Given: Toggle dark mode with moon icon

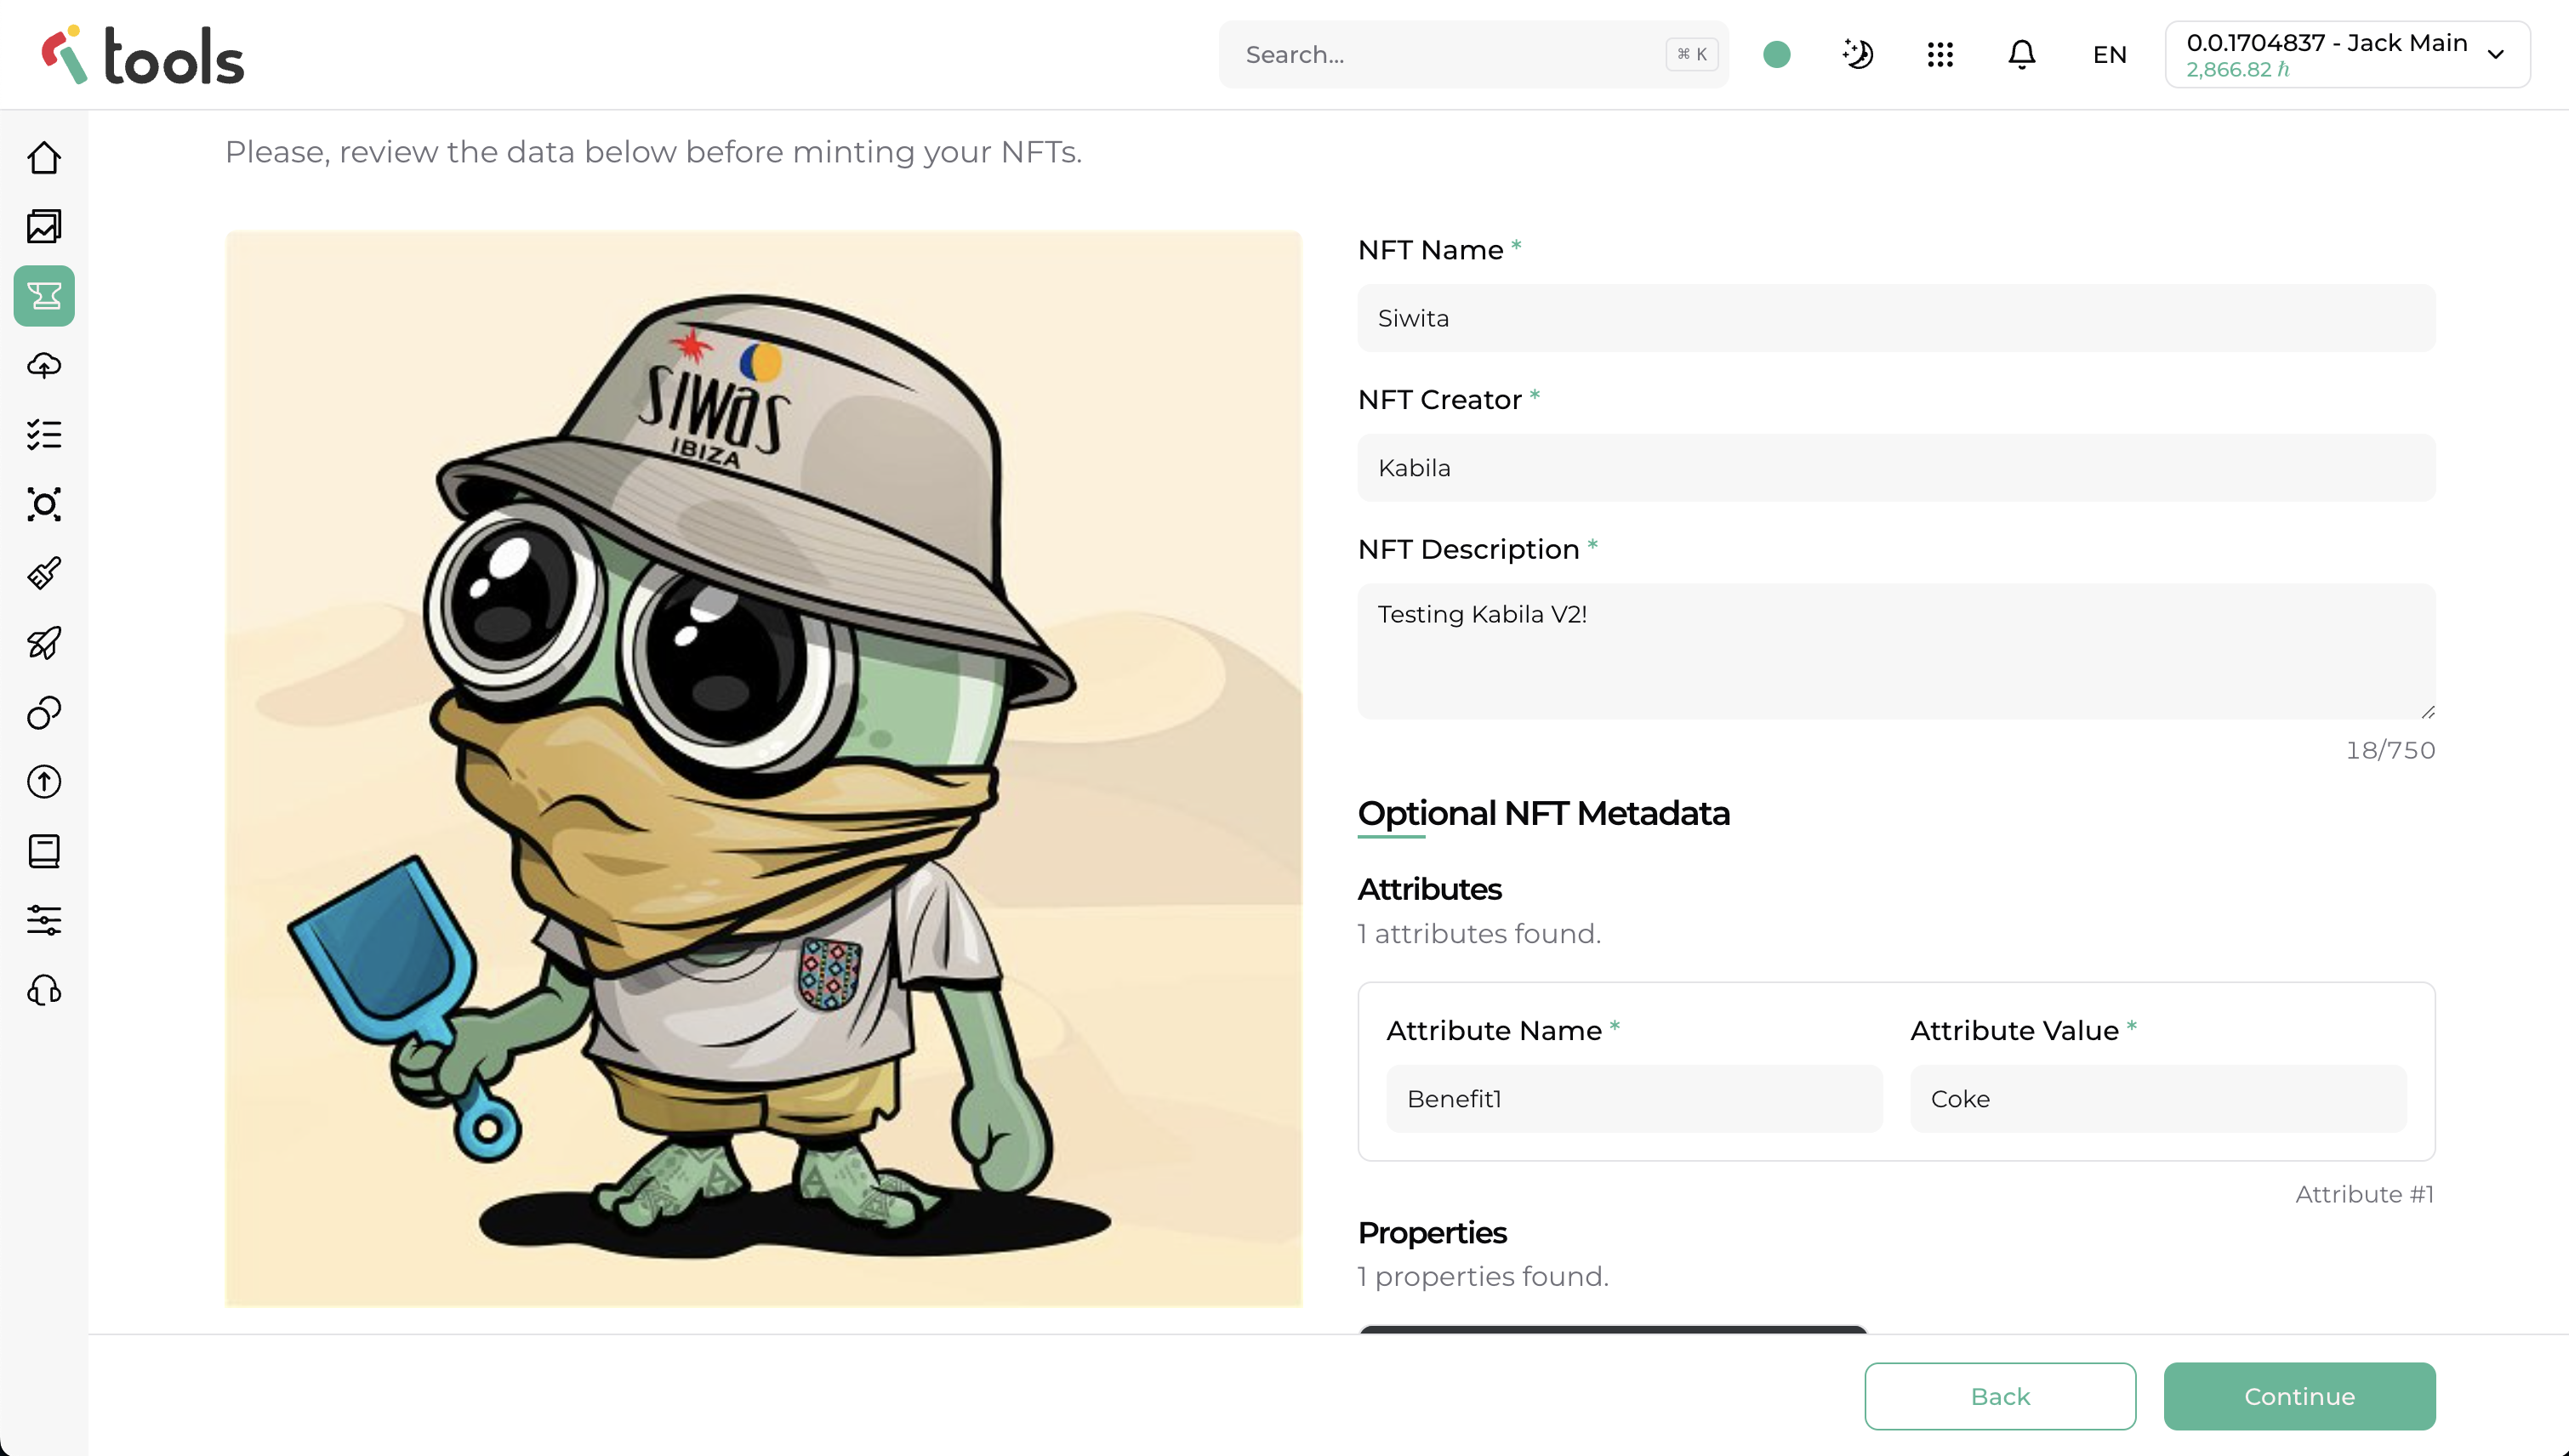Looking at the screenshot, I should pyautogui.click(x=1857, y=54).
